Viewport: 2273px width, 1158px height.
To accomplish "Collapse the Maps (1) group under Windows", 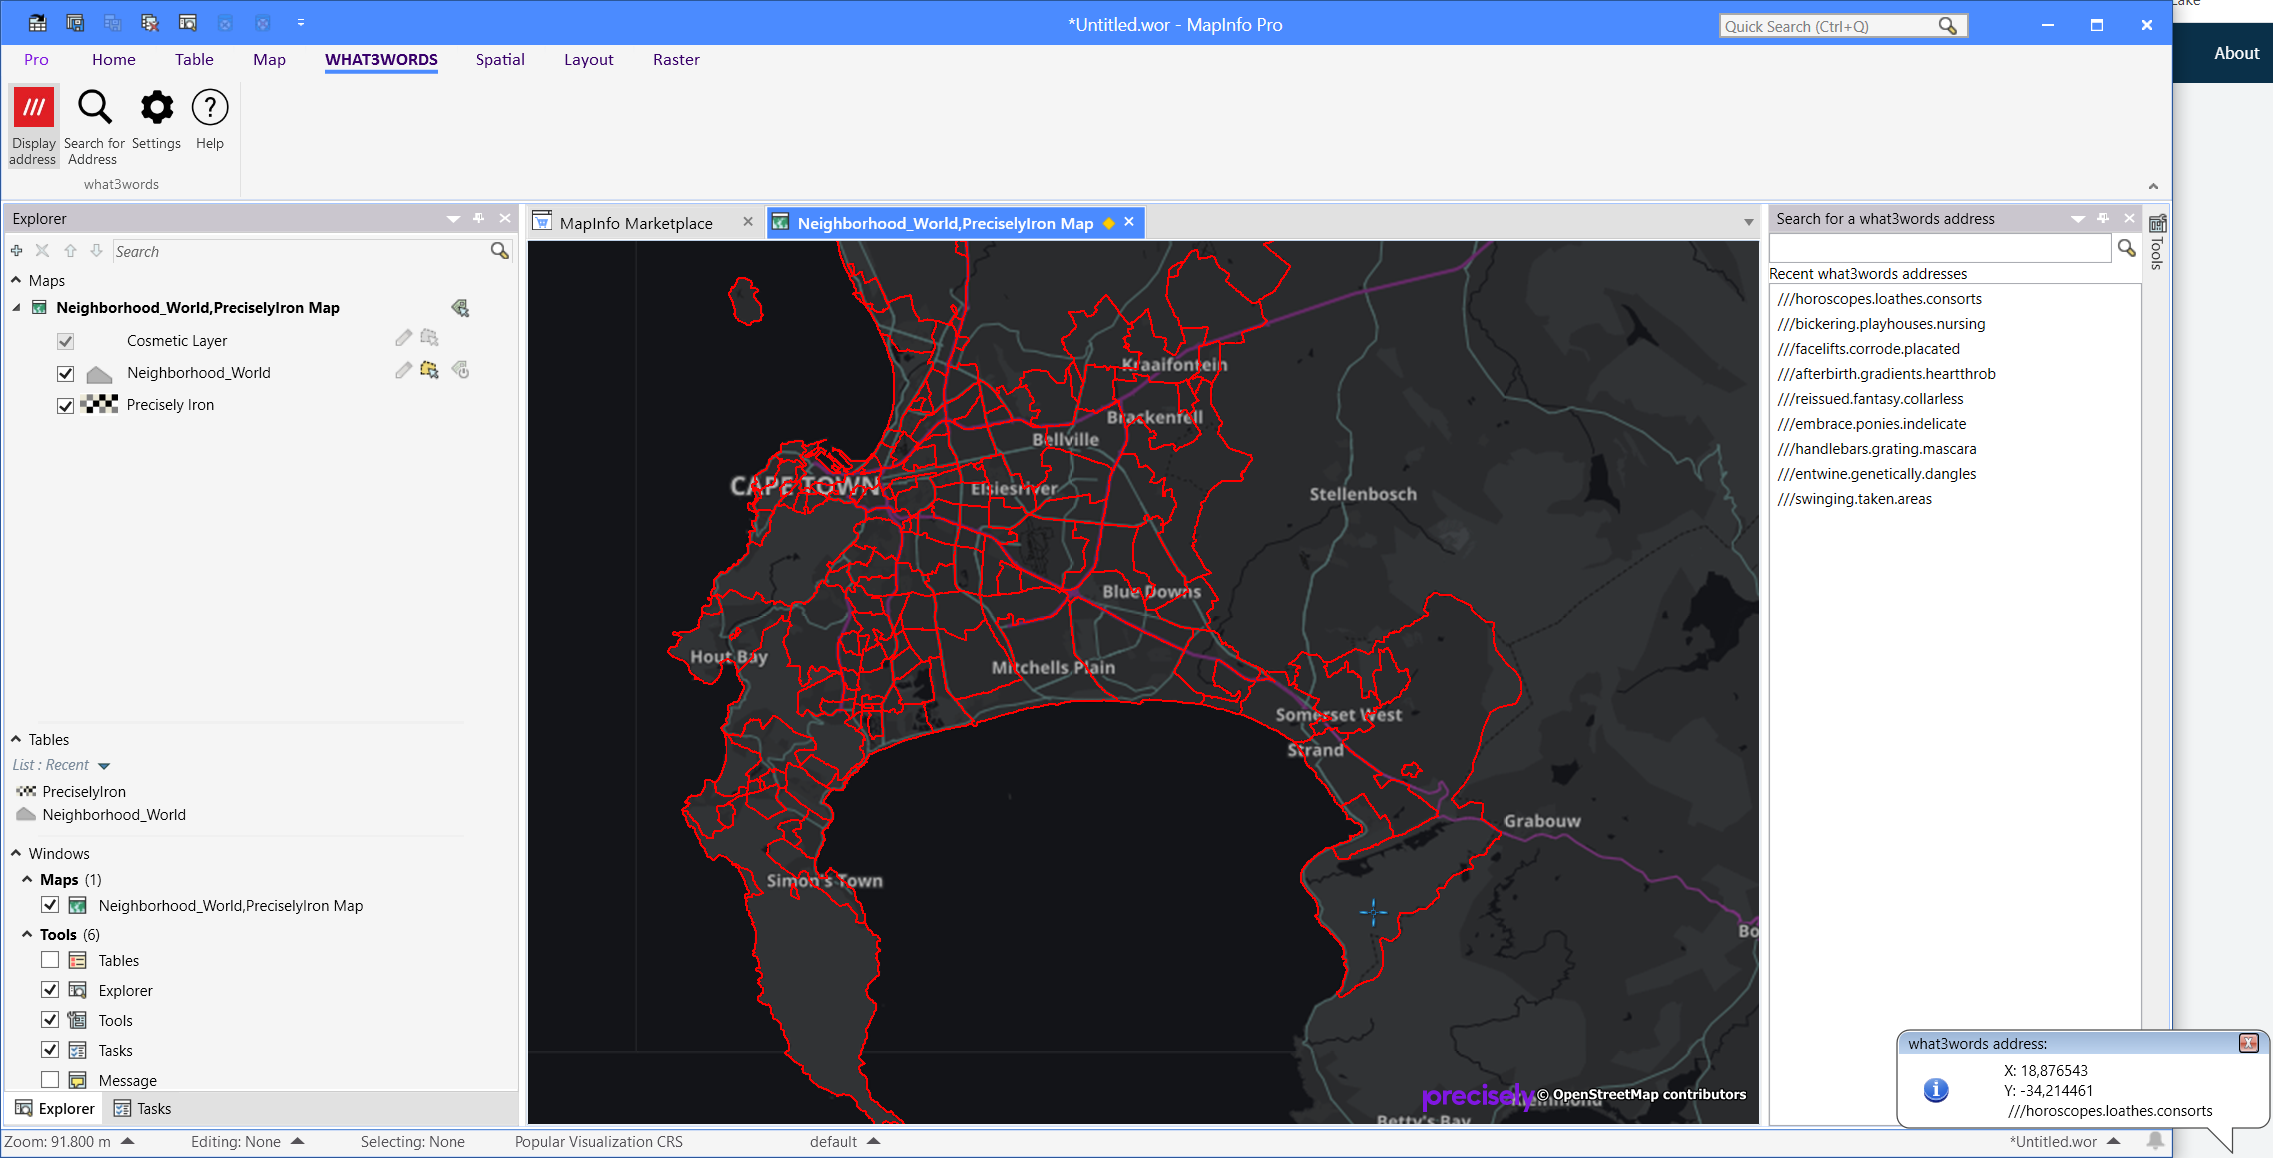I will (27, 879).
